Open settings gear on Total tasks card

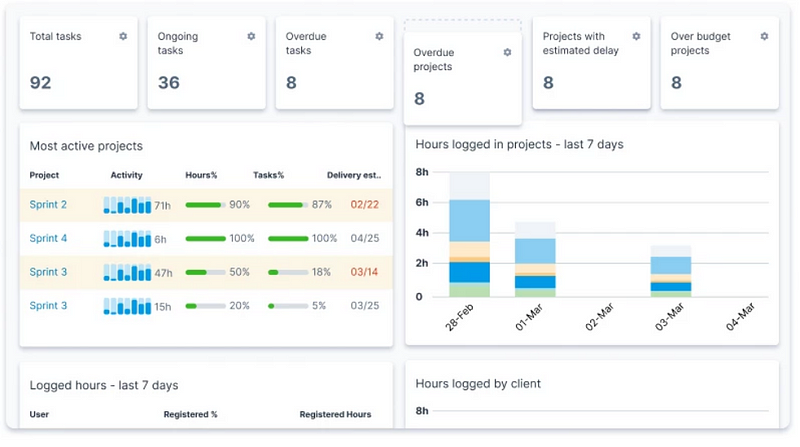(123, 36)
